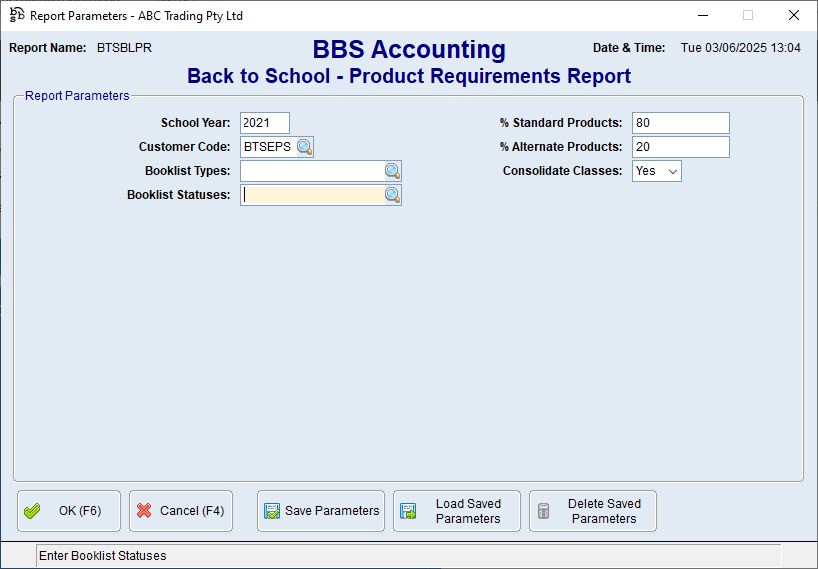This screenshot has width=818, height=569.
Task: Click the 'School Year:' label
Action: 196,123
